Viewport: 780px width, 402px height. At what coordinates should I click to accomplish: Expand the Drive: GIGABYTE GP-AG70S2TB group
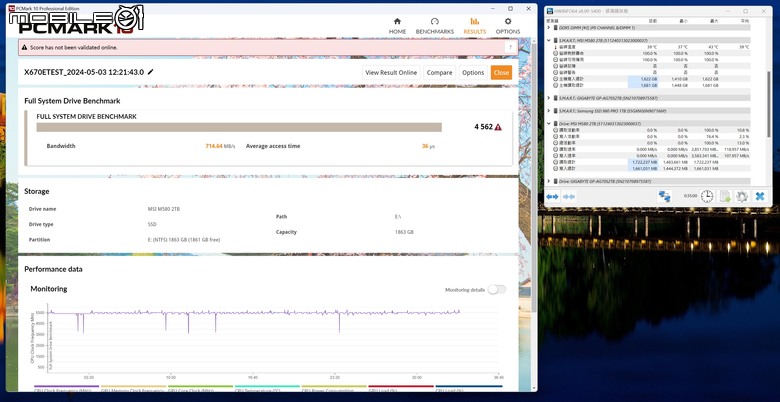[x=549, y=182]
